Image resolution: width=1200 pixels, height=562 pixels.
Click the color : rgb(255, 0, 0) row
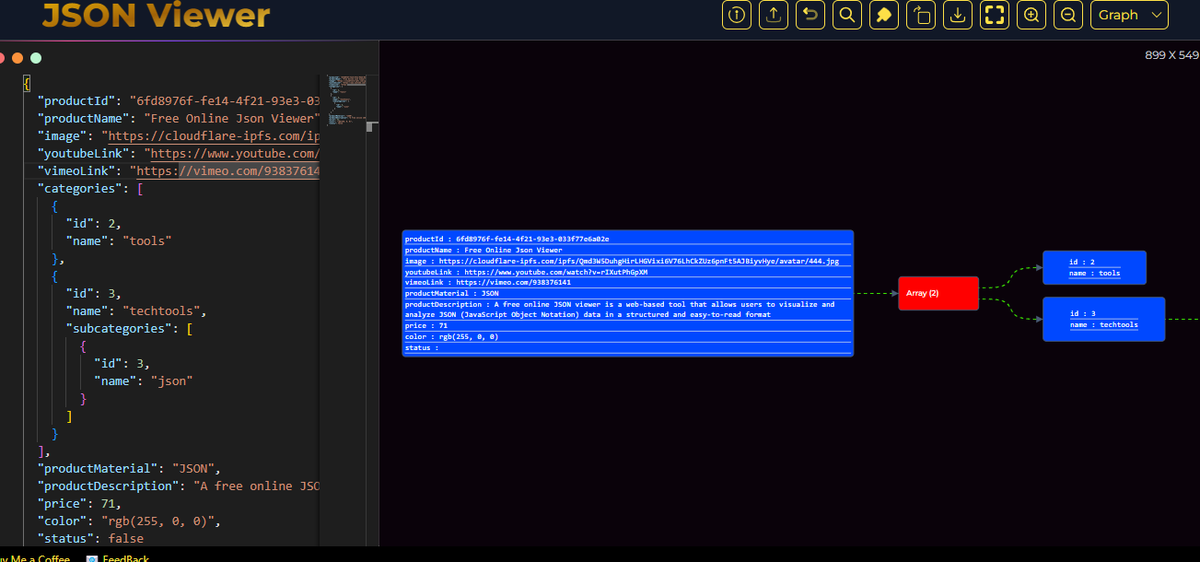627,337
